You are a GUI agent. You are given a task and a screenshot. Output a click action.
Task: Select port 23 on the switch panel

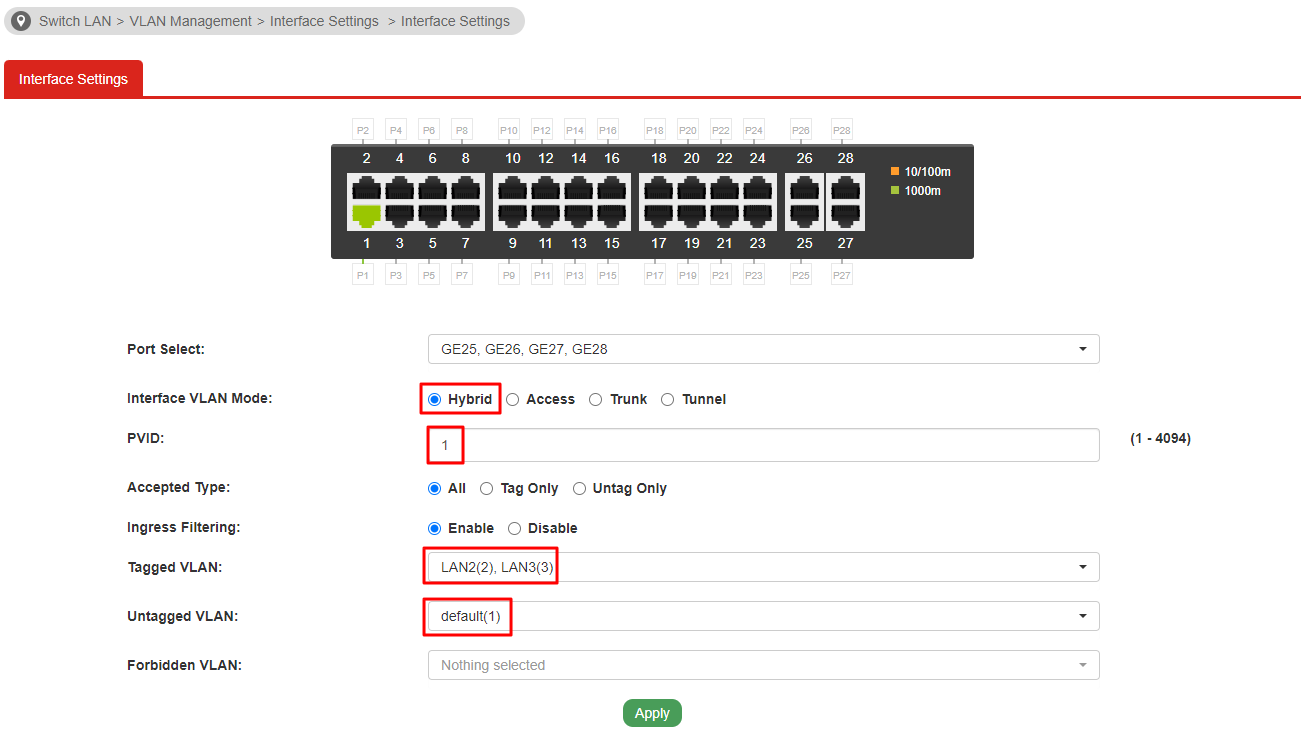tap(757, 214)
